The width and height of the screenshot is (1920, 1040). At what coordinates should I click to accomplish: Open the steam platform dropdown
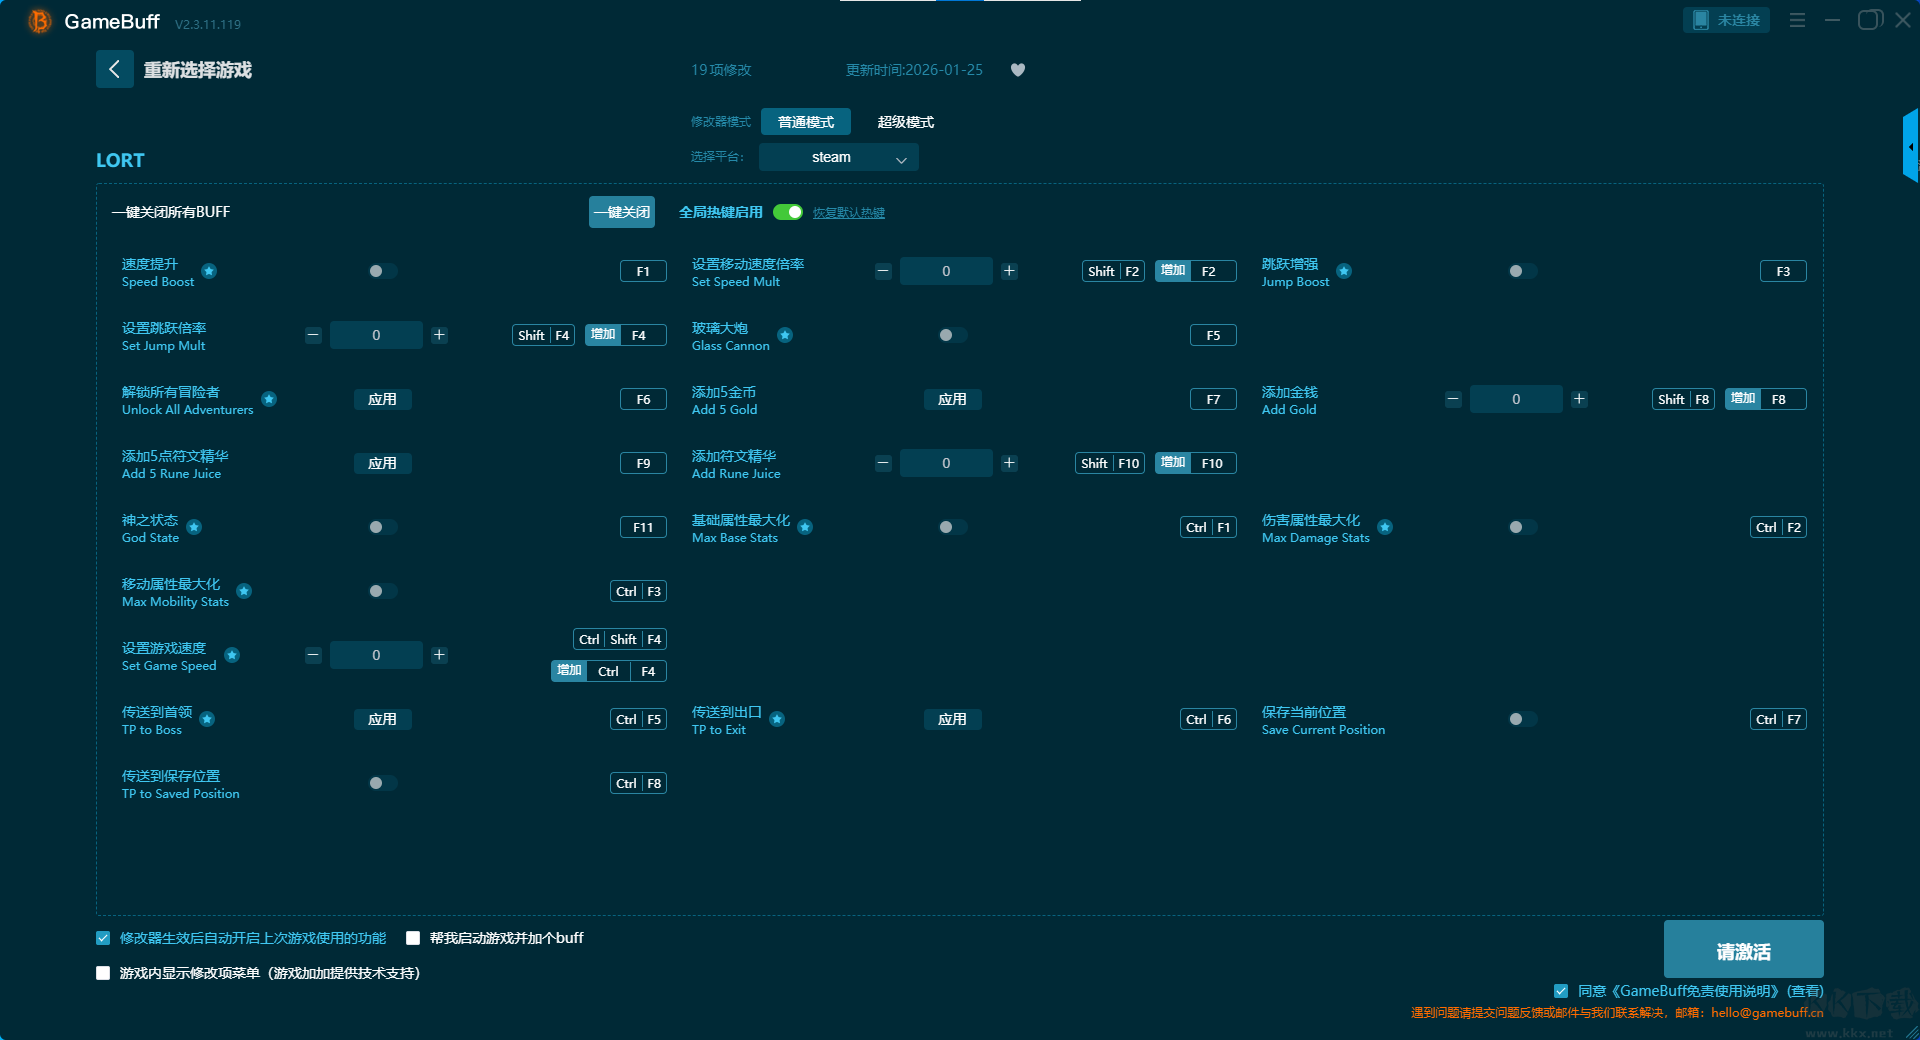(x=838, y=157)
